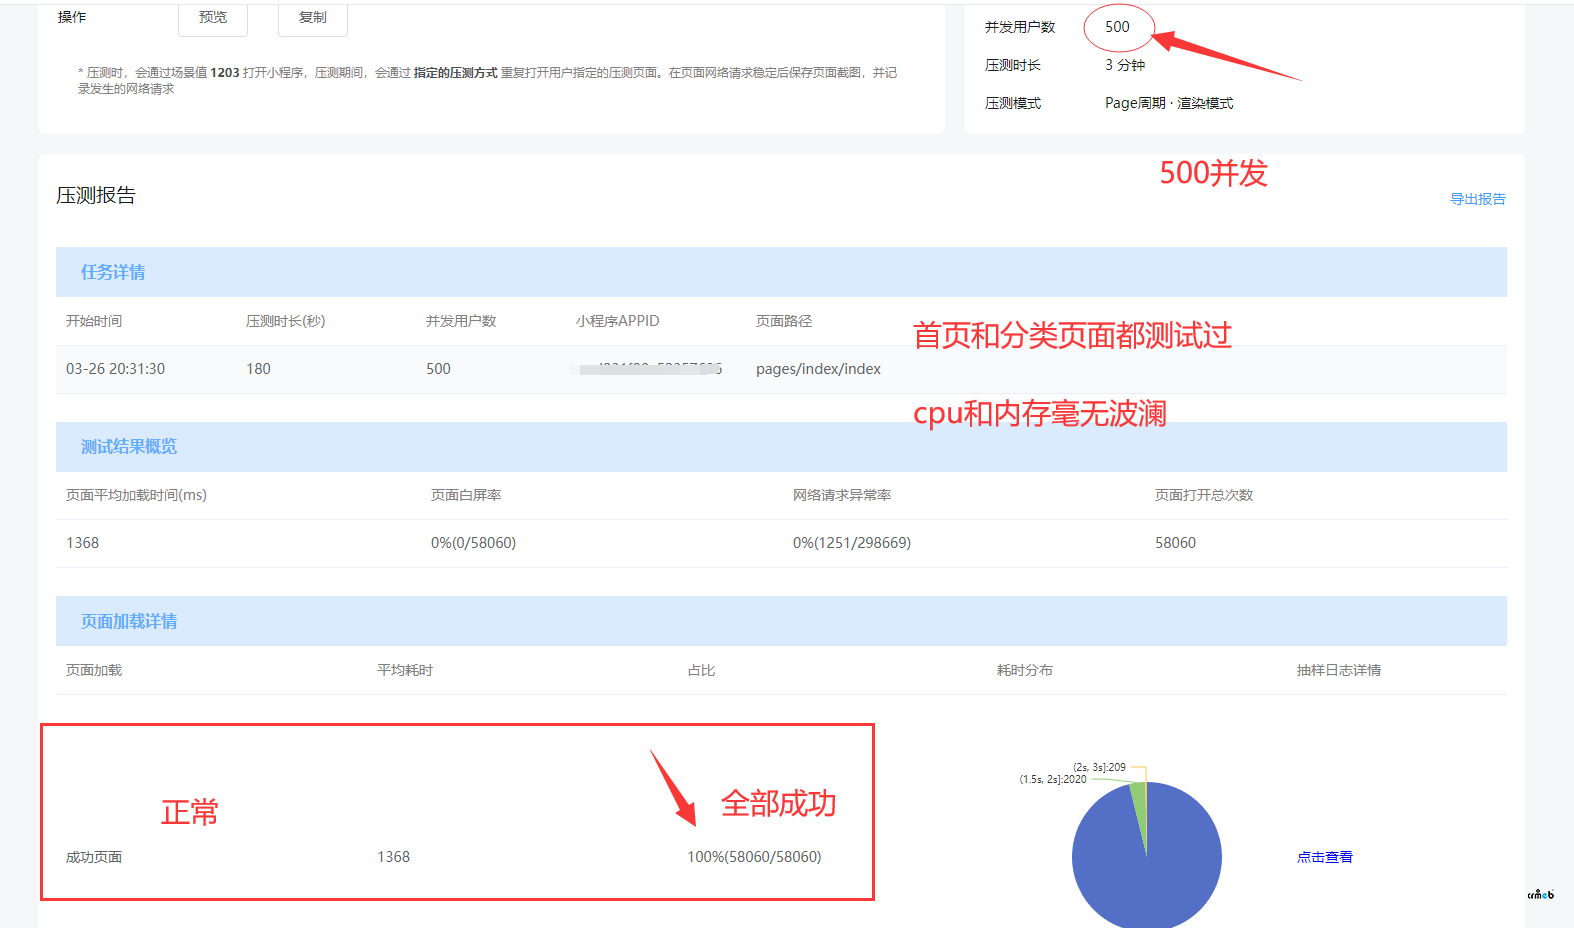
Task: Click the 并发用户数 column header
Action: (x=461, y=321)
